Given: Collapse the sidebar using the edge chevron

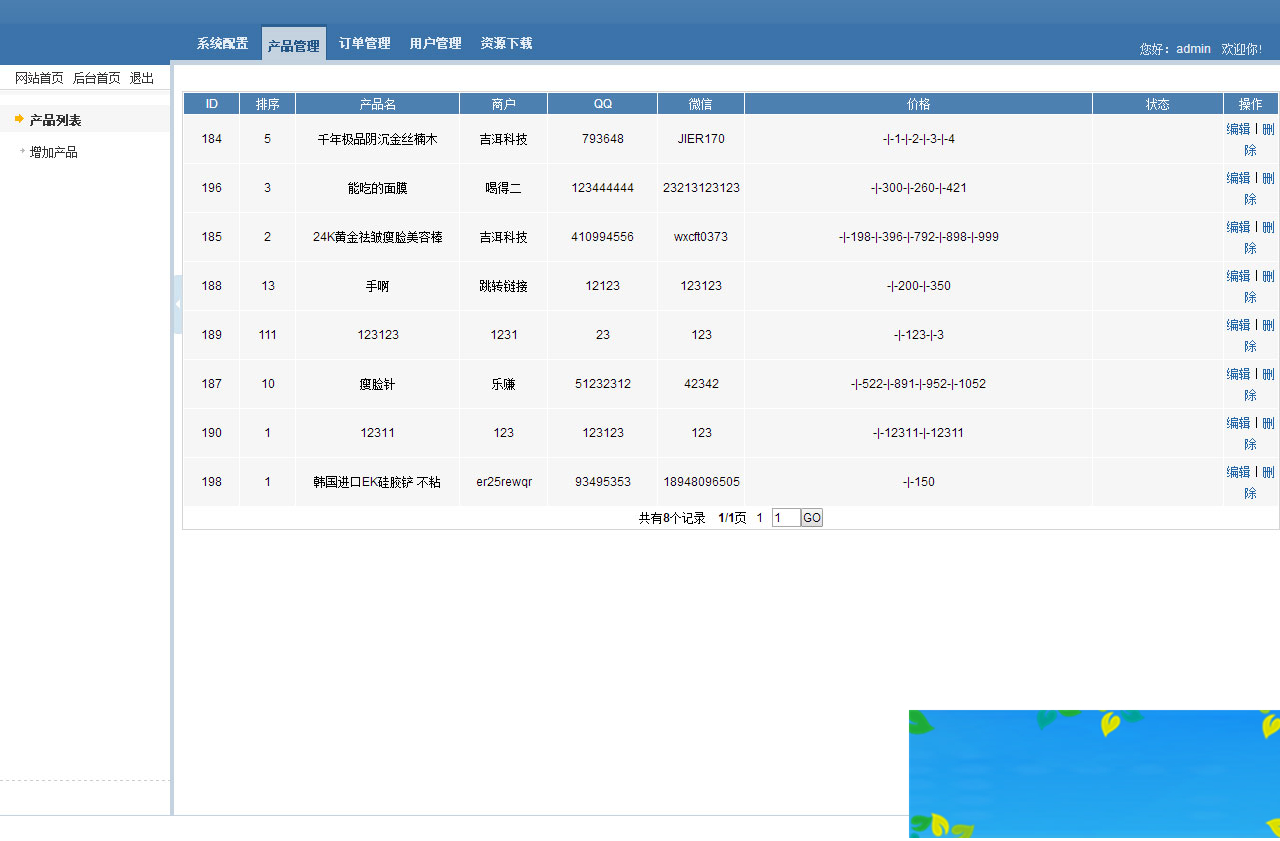Looking at the screenshot, I should 177,303.
